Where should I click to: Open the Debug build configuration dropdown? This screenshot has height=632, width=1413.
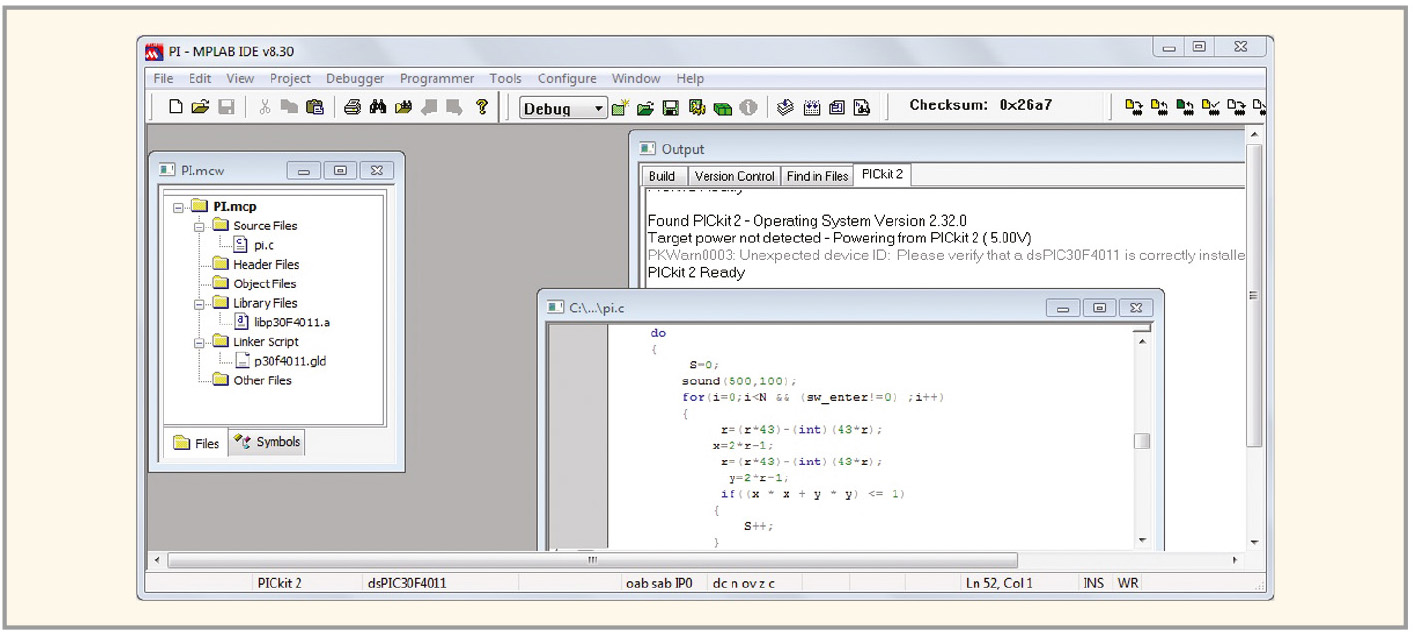[599, 108]
